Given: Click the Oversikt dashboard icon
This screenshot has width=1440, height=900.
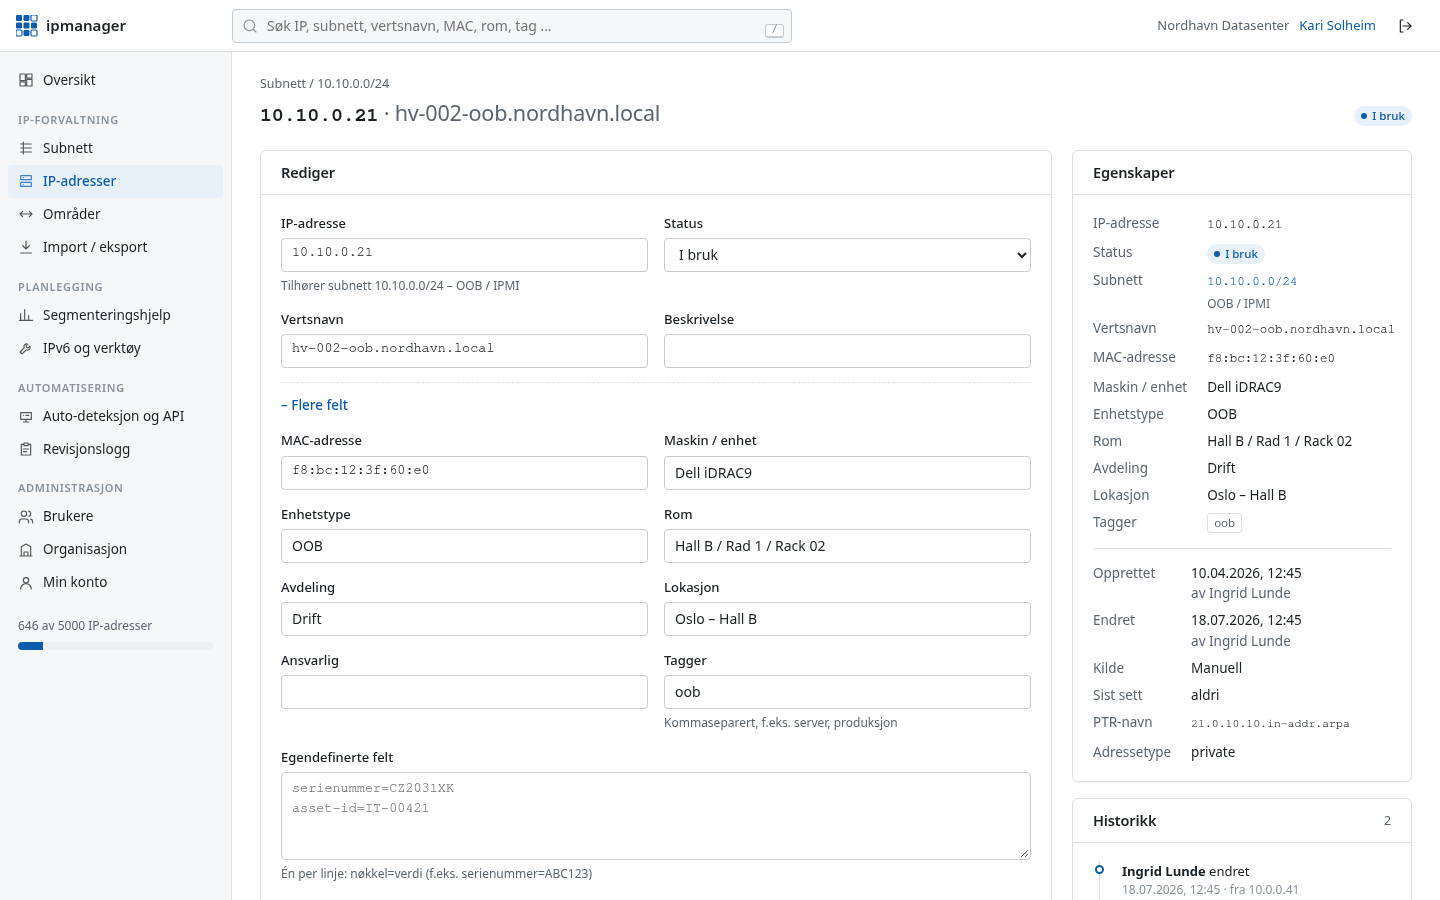Looking at the screenshot, I should (26, 80).
